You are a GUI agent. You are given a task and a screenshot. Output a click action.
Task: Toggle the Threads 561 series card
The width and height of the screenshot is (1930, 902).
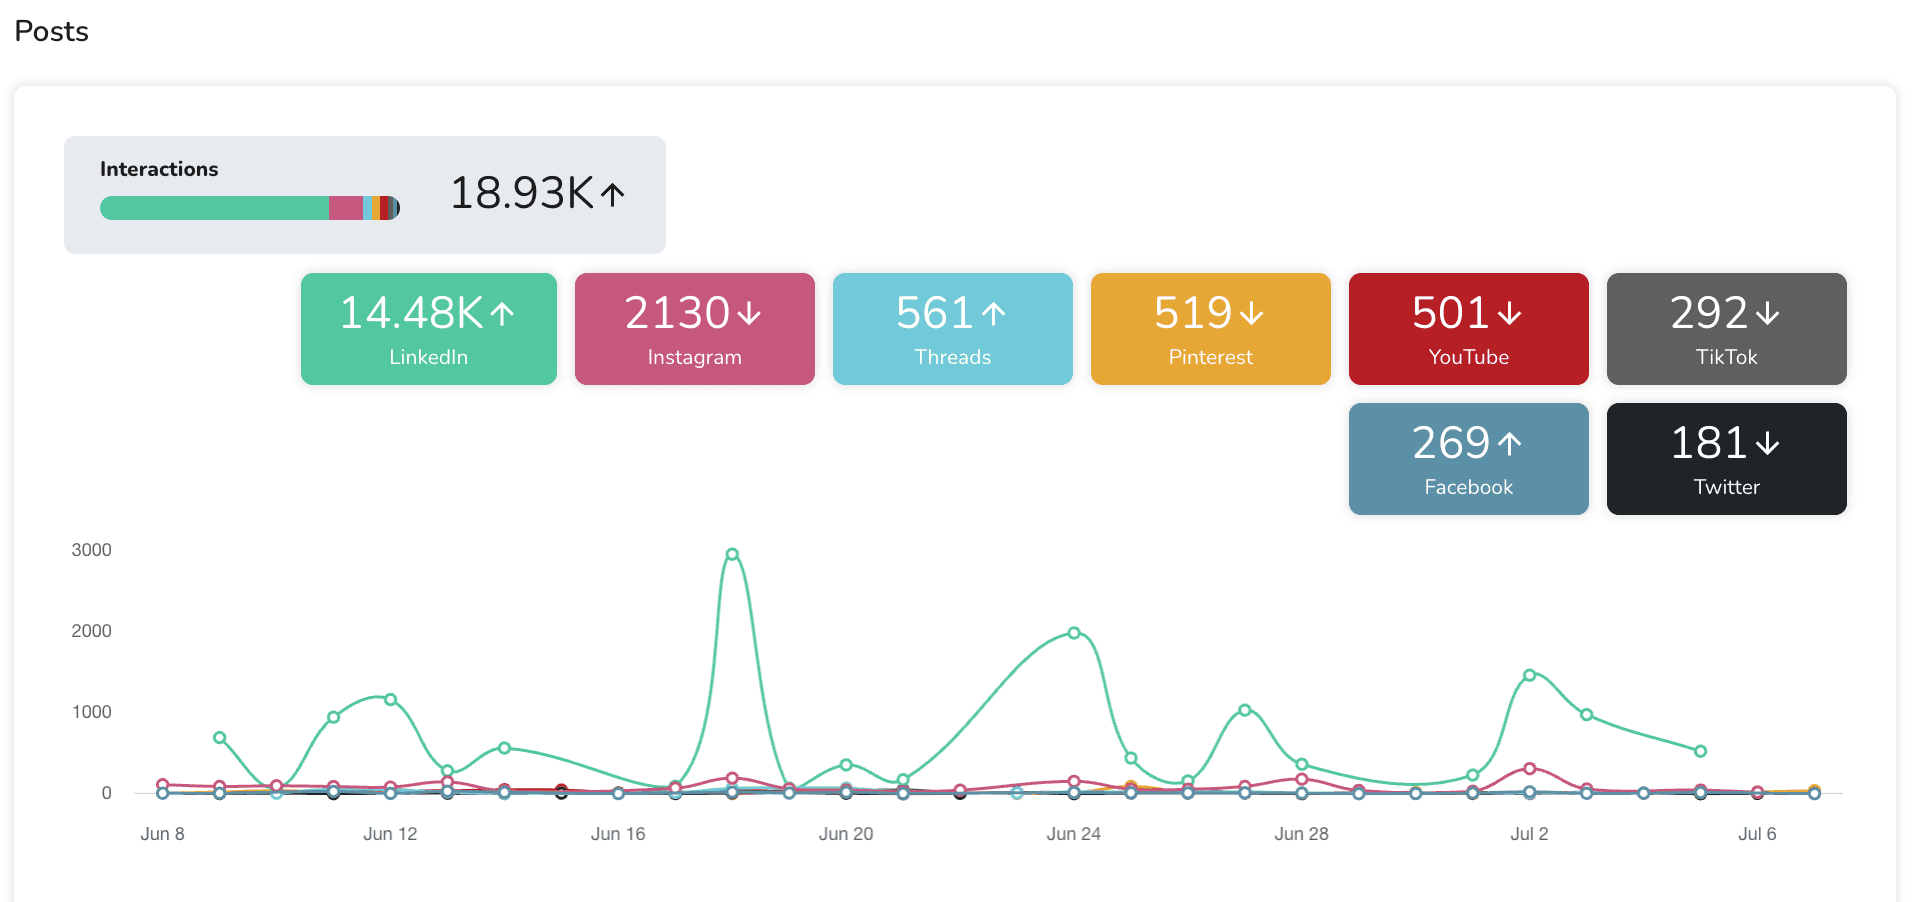952,329
